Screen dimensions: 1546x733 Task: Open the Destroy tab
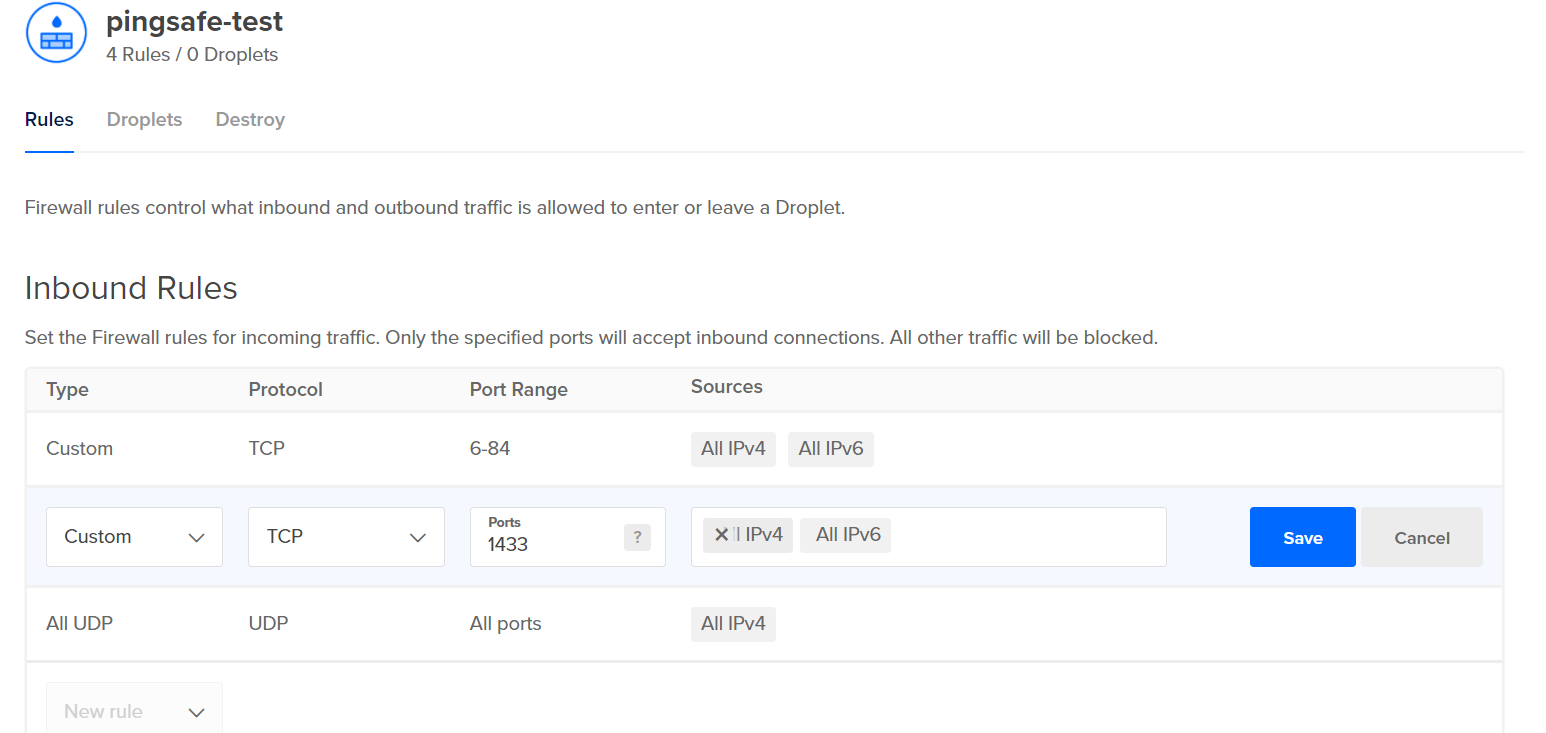pyautogui.click(x=250, y=120)
